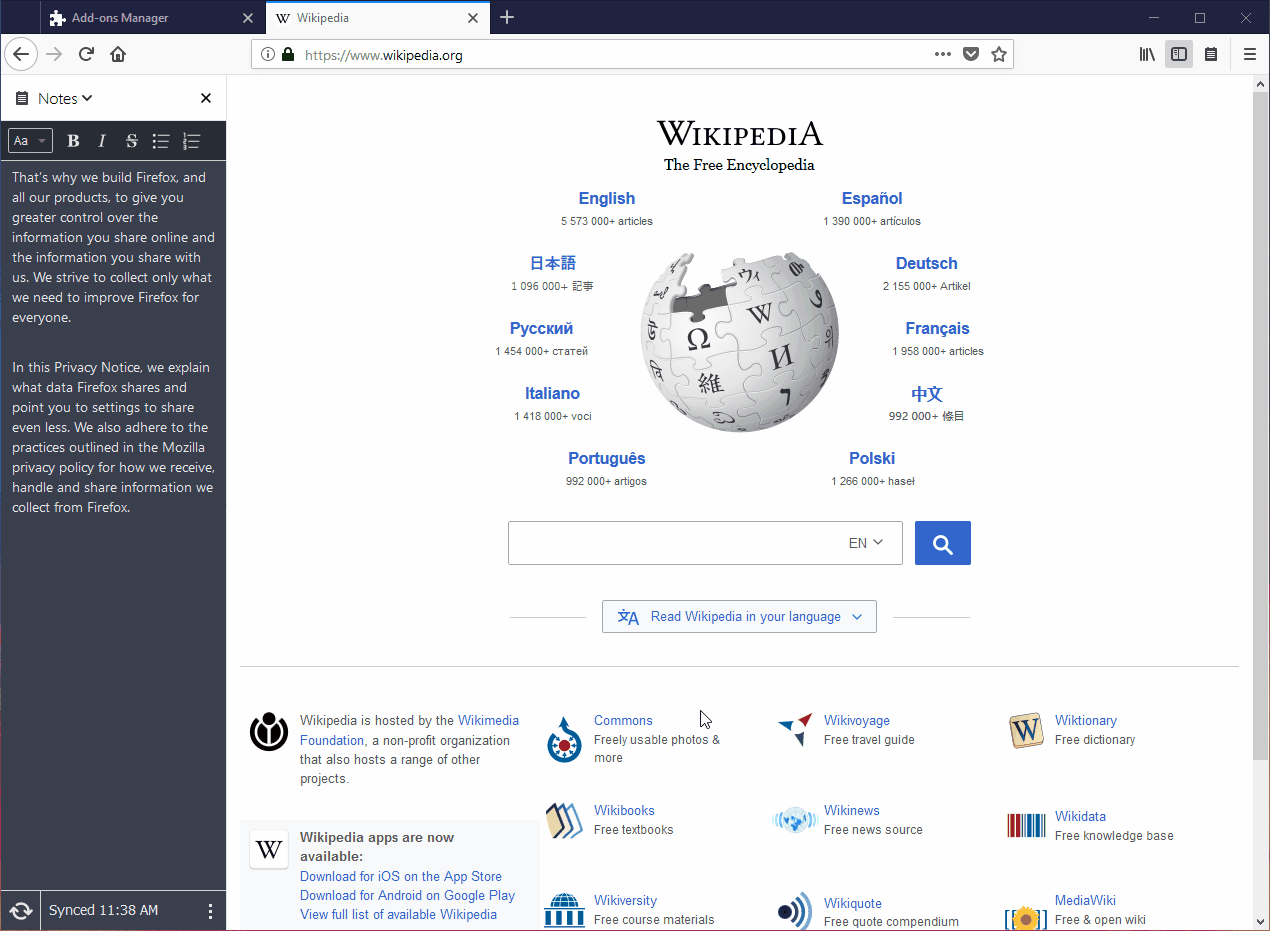The width and height of the screenshot is (1270, 931).
Task: Click the Wiktionary logo icon
Action: coord(1026,731)
